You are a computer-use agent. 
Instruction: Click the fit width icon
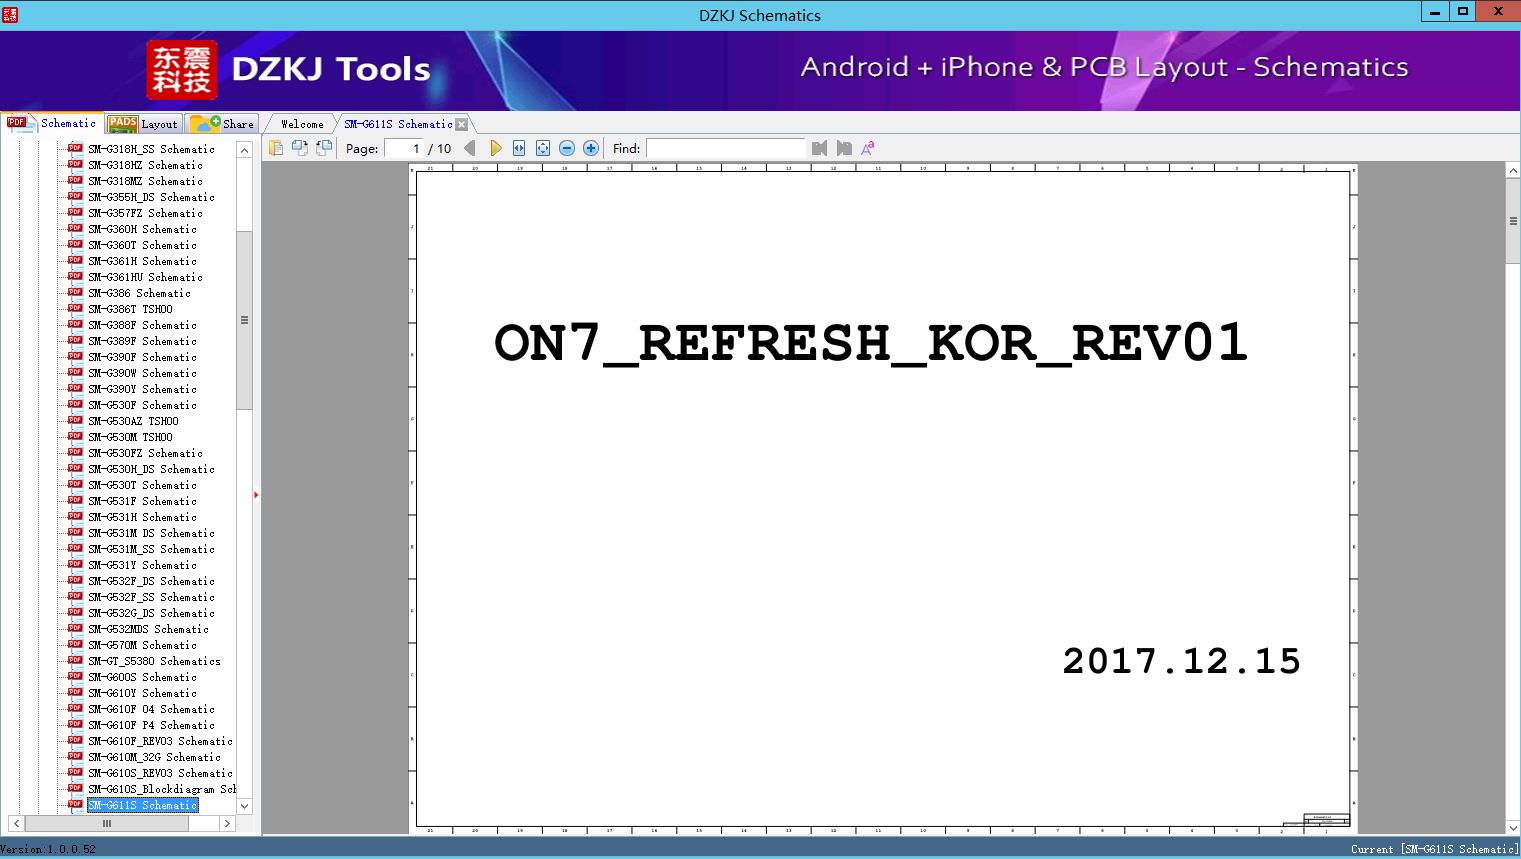(519, 148)
